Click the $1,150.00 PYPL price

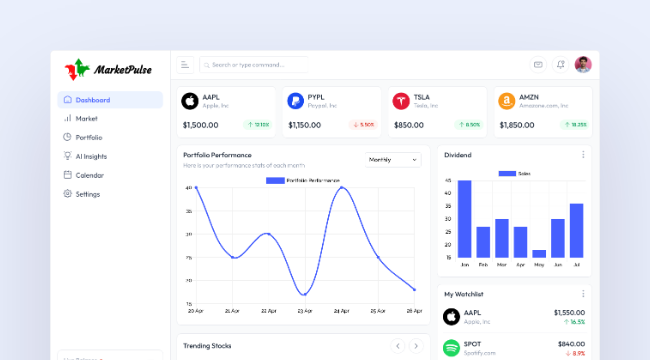click(x=305, y=125)
